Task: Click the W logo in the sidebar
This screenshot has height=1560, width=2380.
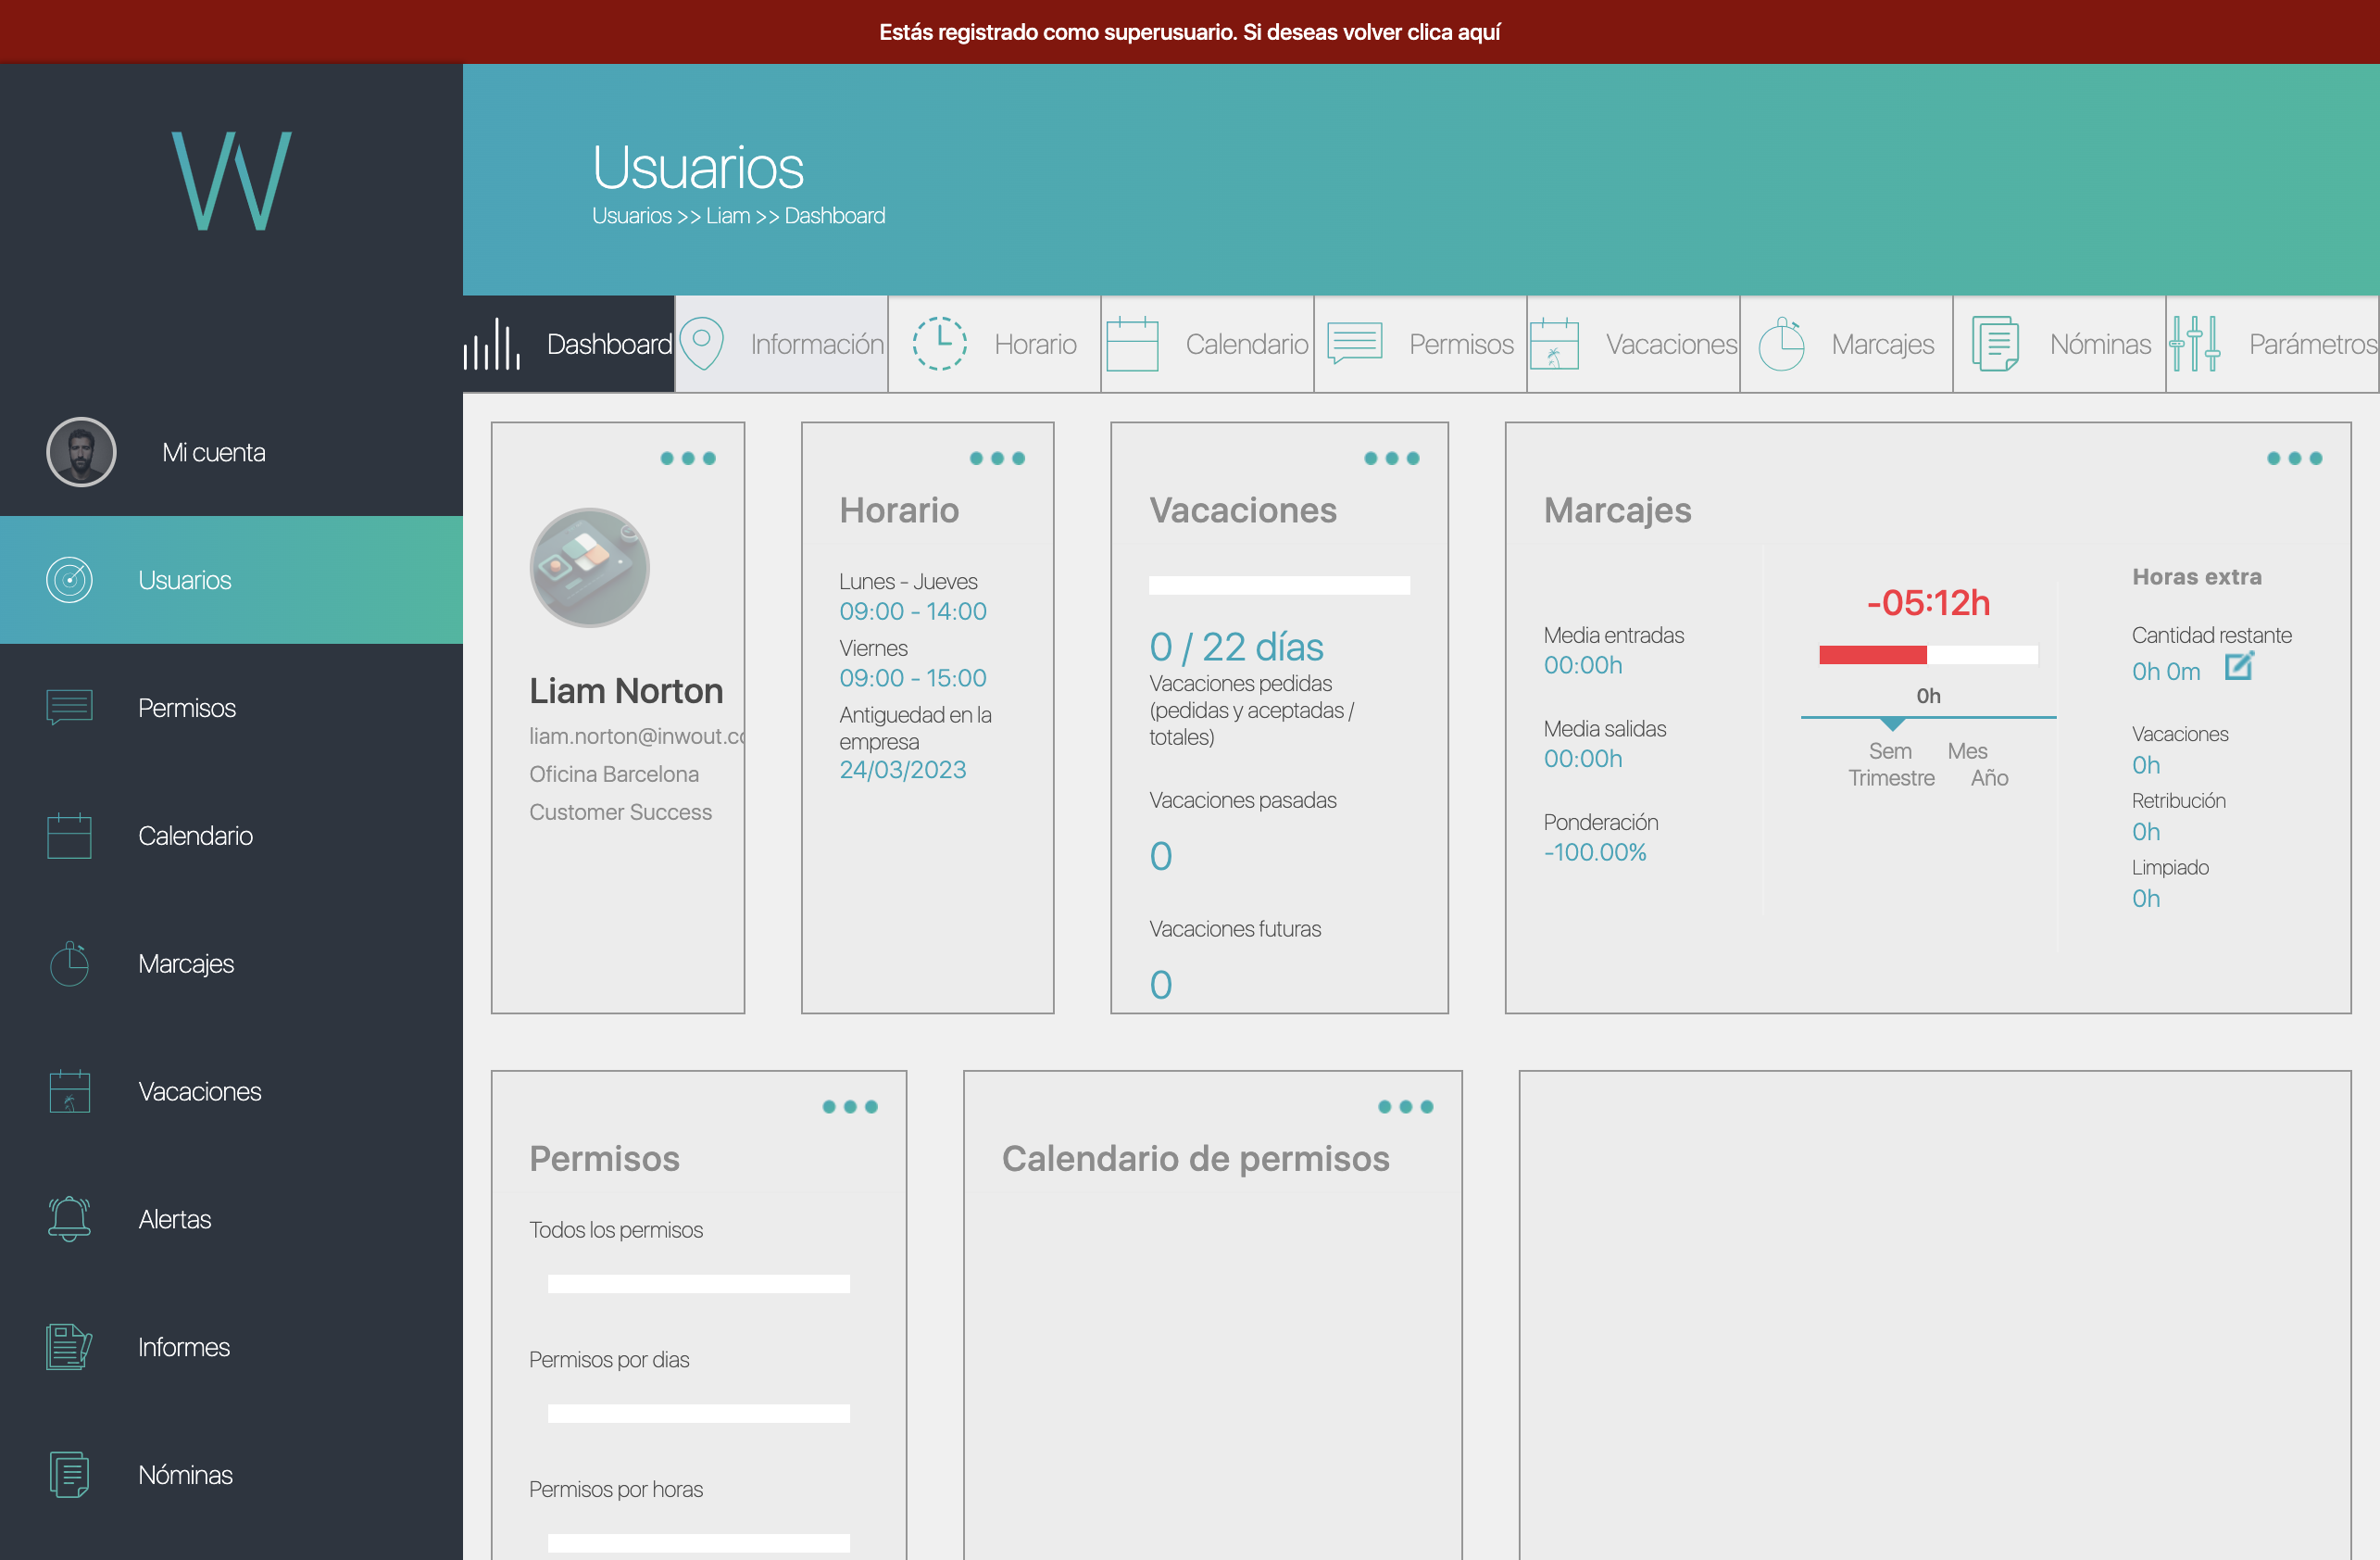Action: coord(232,181)
